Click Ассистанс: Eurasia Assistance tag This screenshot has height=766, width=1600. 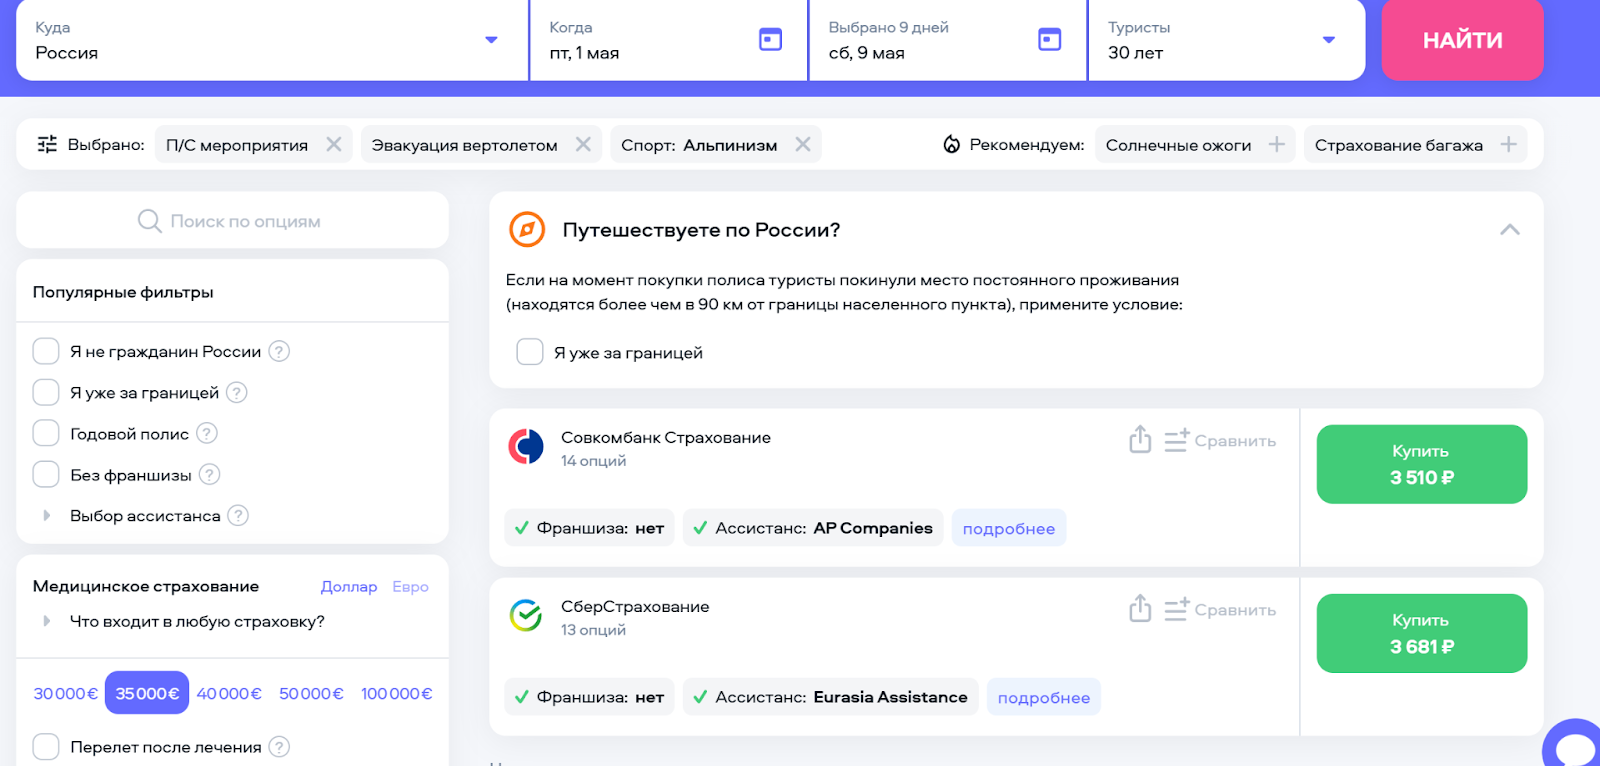point(831,697)
